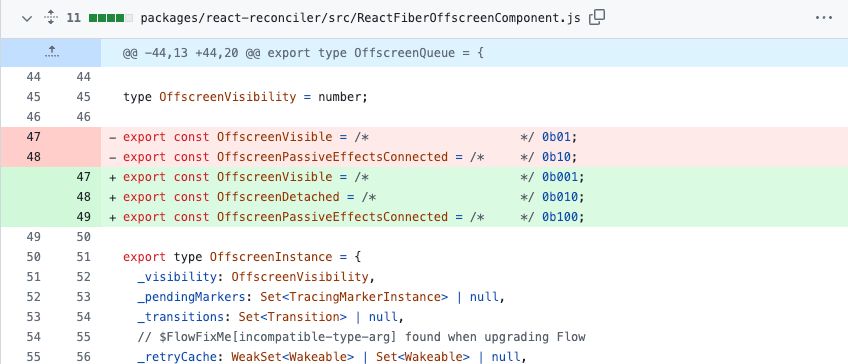Open the ReactFiberOffscreenComponent.js file path link
Viewport: 848px width, 364px height.
[x=360, y=18]
